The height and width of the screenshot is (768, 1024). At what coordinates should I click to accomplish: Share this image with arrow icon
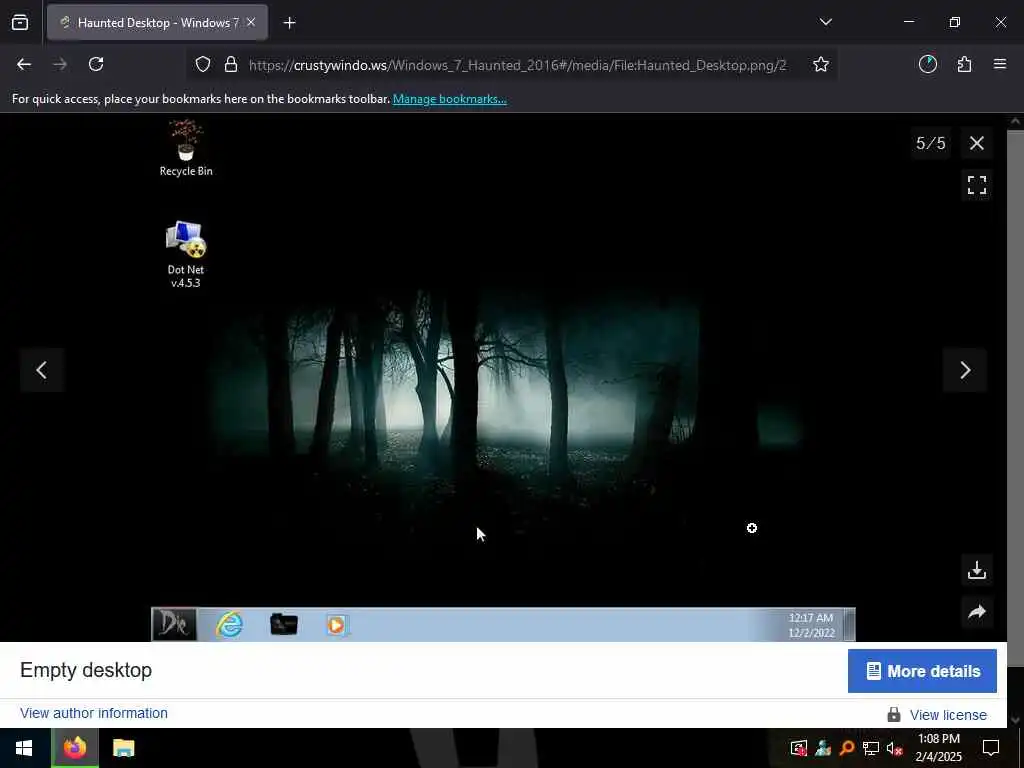click(977, 612)
